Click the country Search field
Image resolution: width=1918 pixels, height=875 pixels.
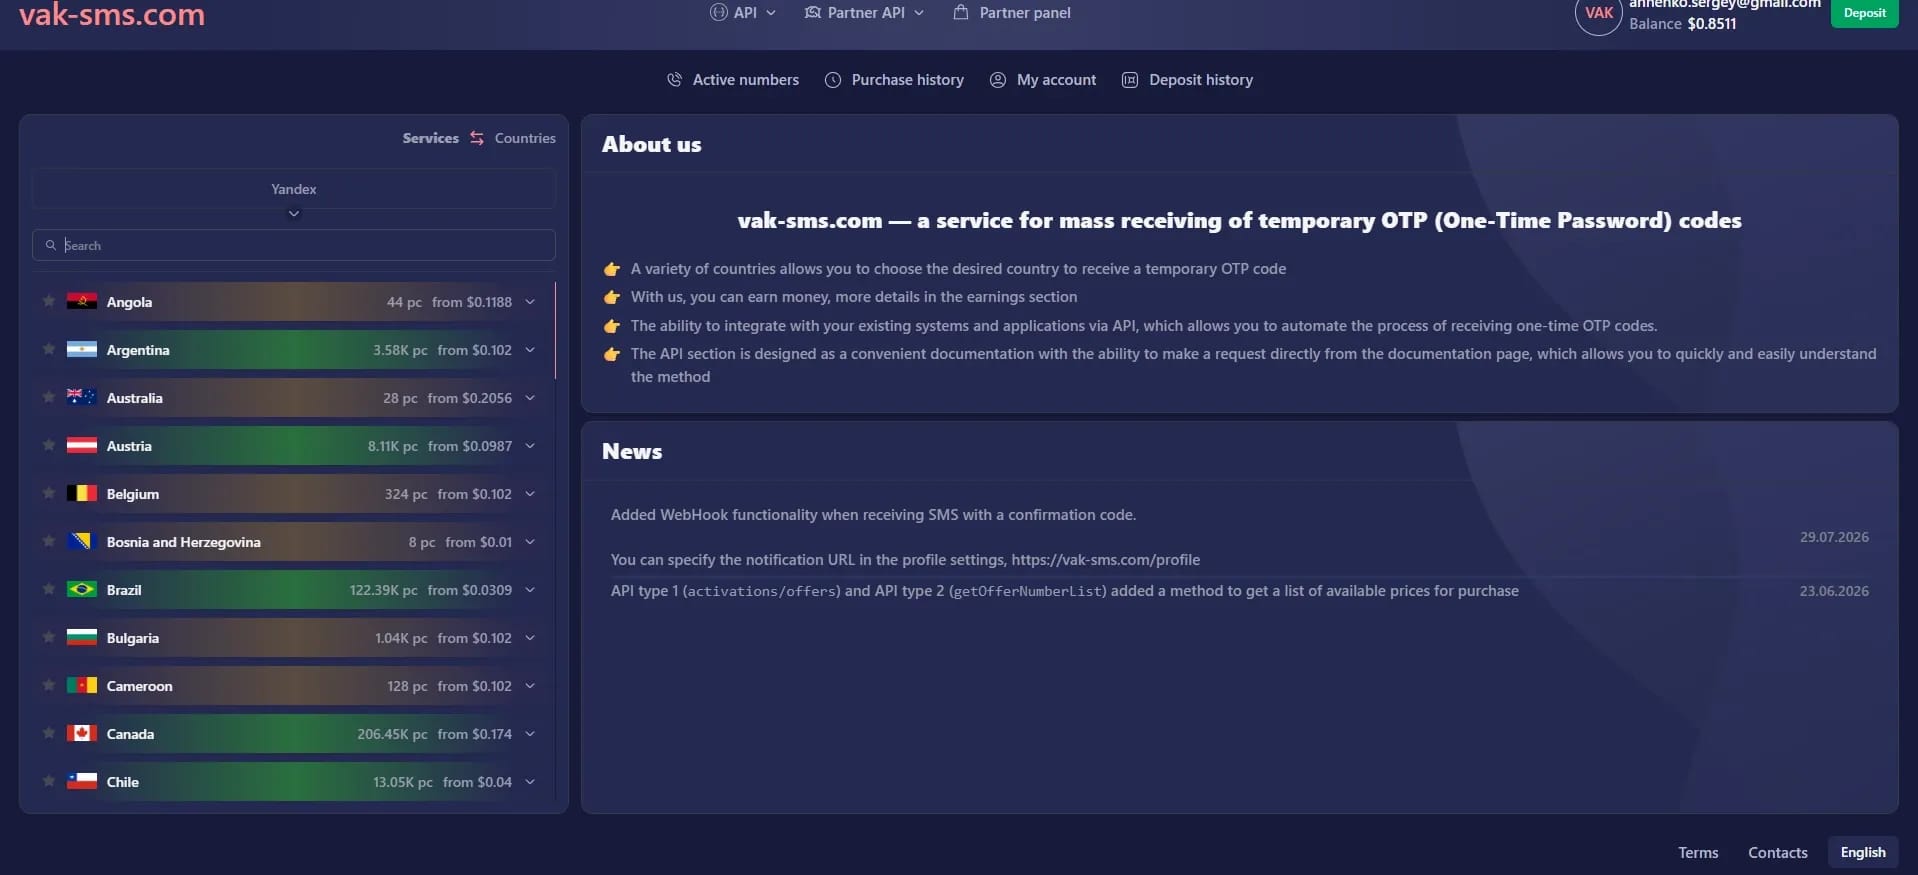pyautogui.click(x=294, y=245)
